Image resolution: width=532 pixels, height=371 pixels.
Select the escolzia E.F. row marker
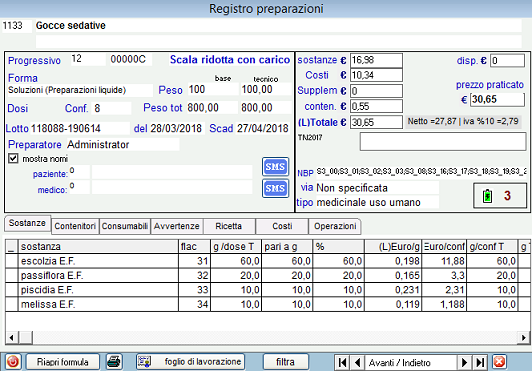coord(12,261)
